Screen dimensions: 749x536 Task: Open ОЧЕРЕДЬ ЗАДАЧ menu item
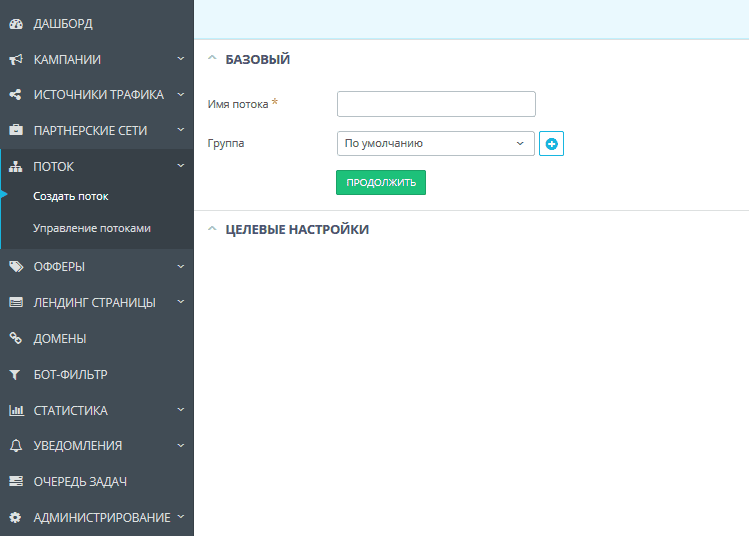(80, 482)
